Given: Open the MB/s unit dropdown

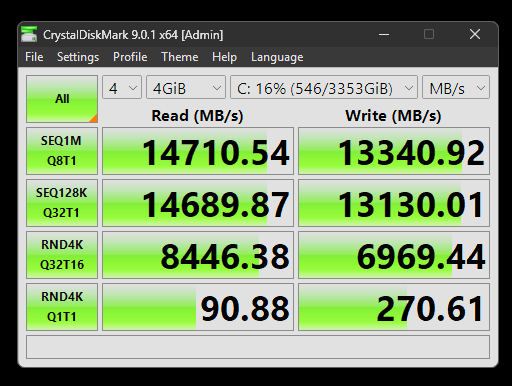Looking at the screenshot, I should (x=456, y=87).
